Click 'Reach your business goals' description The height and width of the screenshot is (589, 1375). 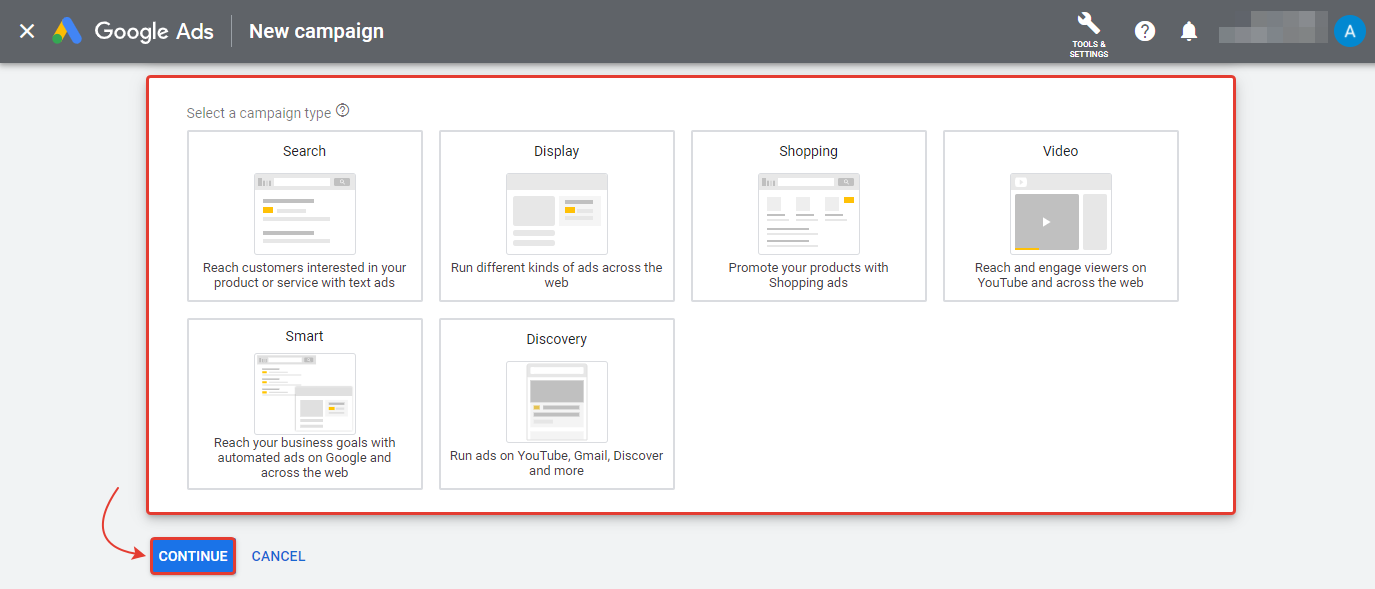305,457
